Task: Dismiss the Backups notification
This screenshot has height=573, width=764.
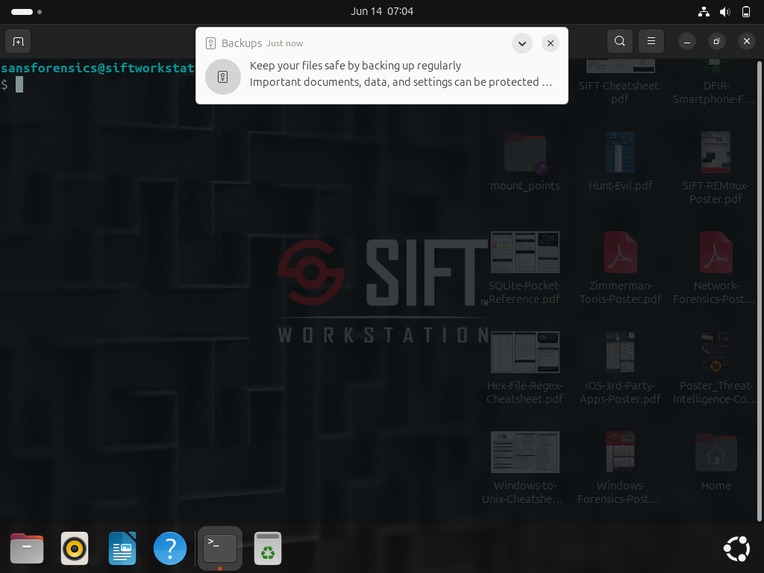Action: pos(550,43)
